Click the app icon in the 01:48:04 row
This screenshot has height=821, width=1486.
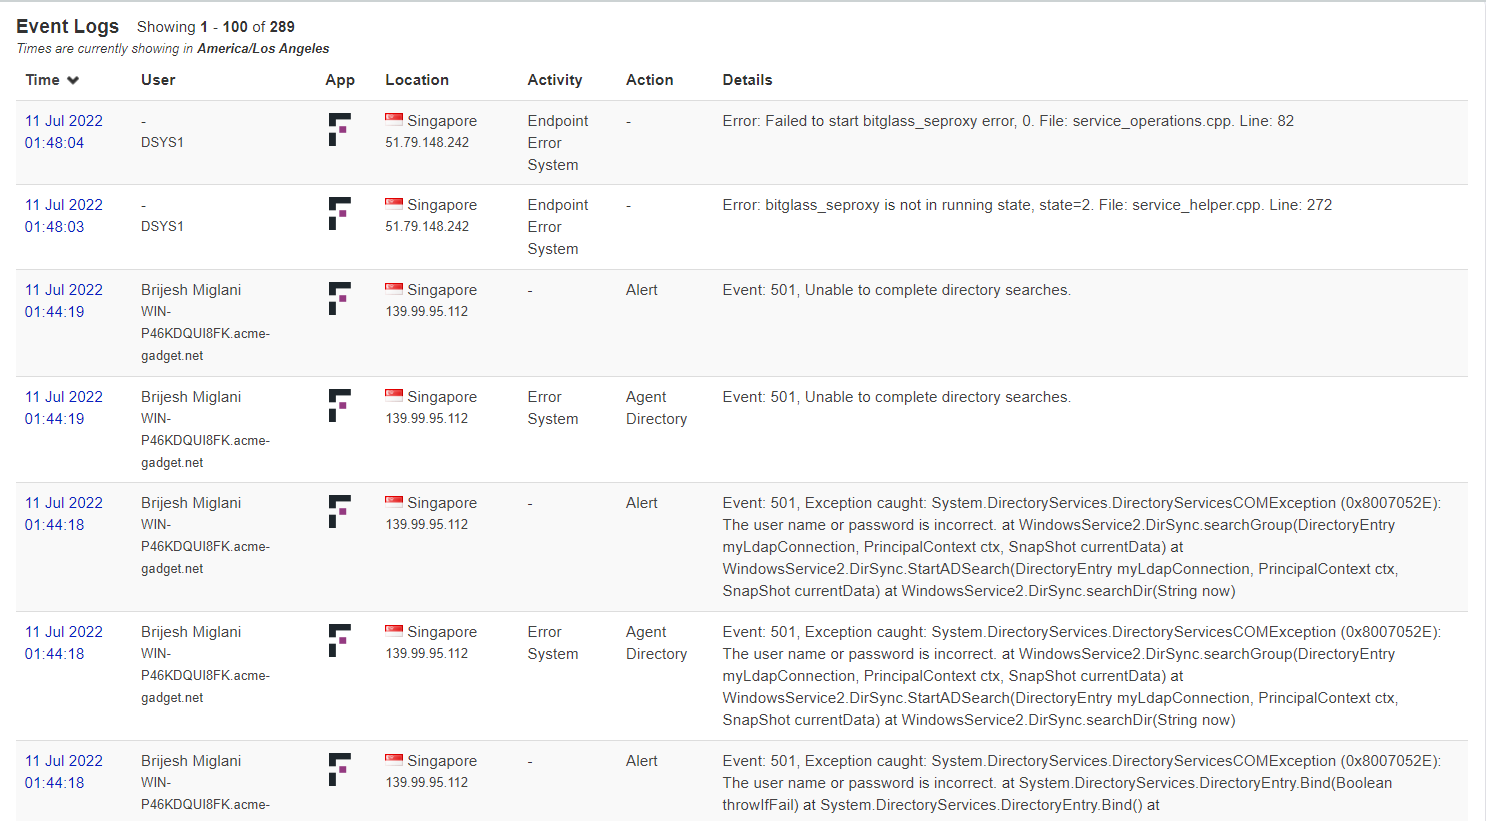point(339,129)
